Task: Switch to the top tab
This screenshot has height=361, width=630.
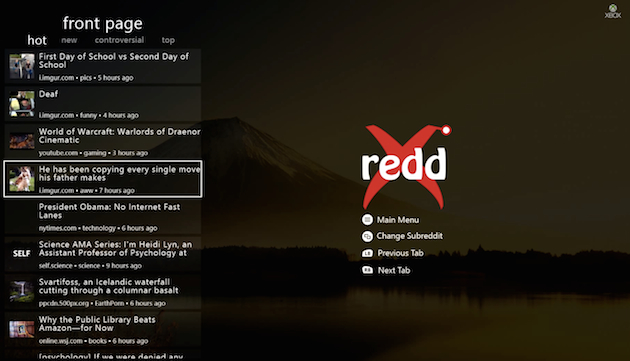Action: pos(168,40)
